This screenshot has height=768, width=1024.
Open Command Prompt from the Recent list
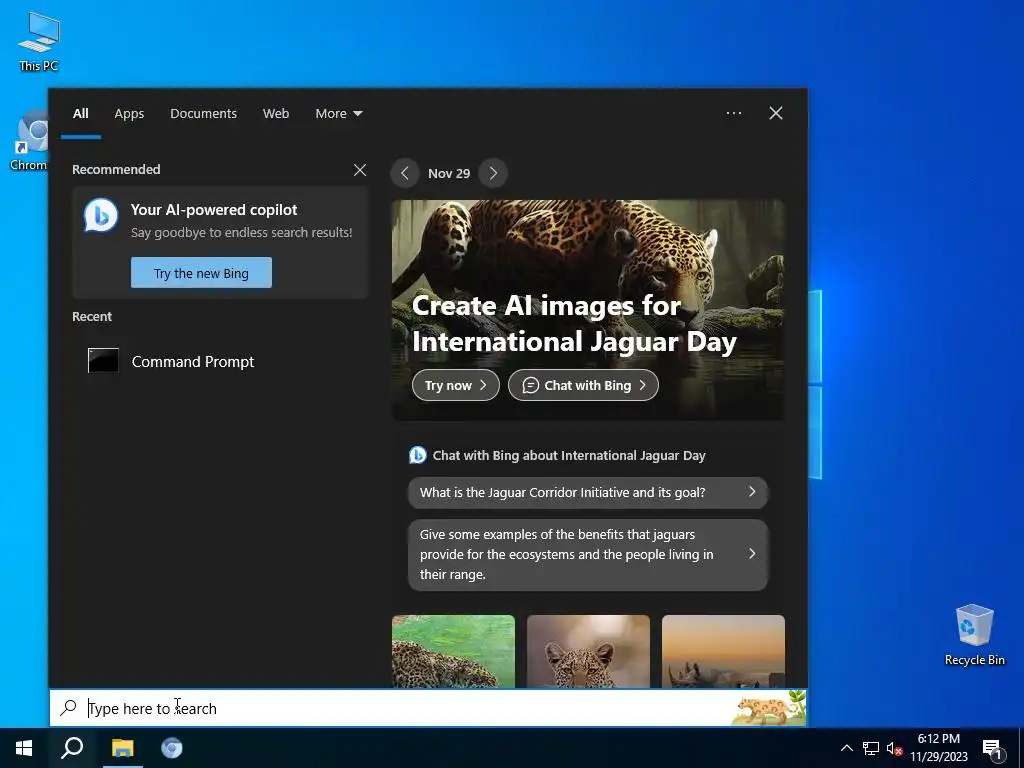click(x=220, y=361)
